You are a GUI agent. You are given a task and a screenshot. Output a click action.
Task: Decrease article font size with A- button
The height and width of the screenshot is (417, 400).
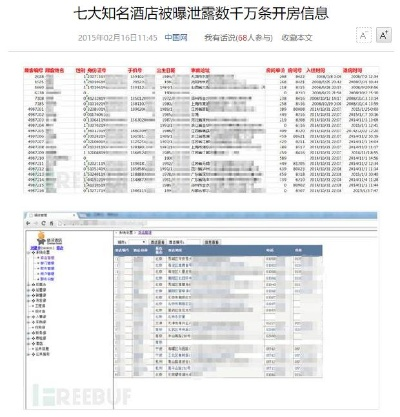pyautogui.click(x=364, y=35)
